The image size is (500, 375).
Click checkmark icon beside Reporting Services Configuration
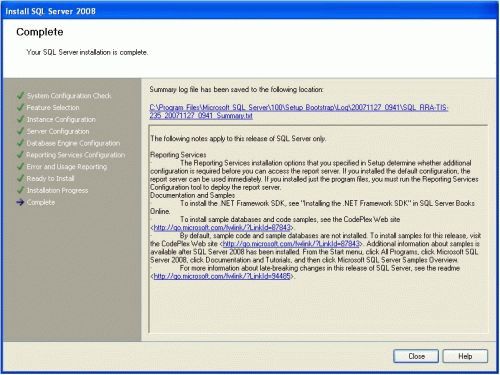point(20,154)
